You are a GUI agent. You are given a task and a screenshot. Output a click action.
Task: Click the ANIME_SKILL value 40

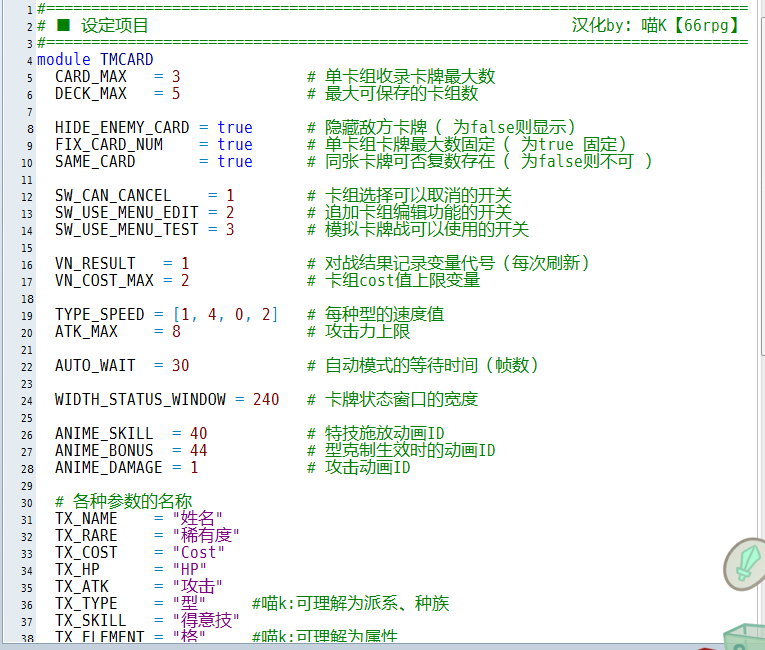pos(199,434)
